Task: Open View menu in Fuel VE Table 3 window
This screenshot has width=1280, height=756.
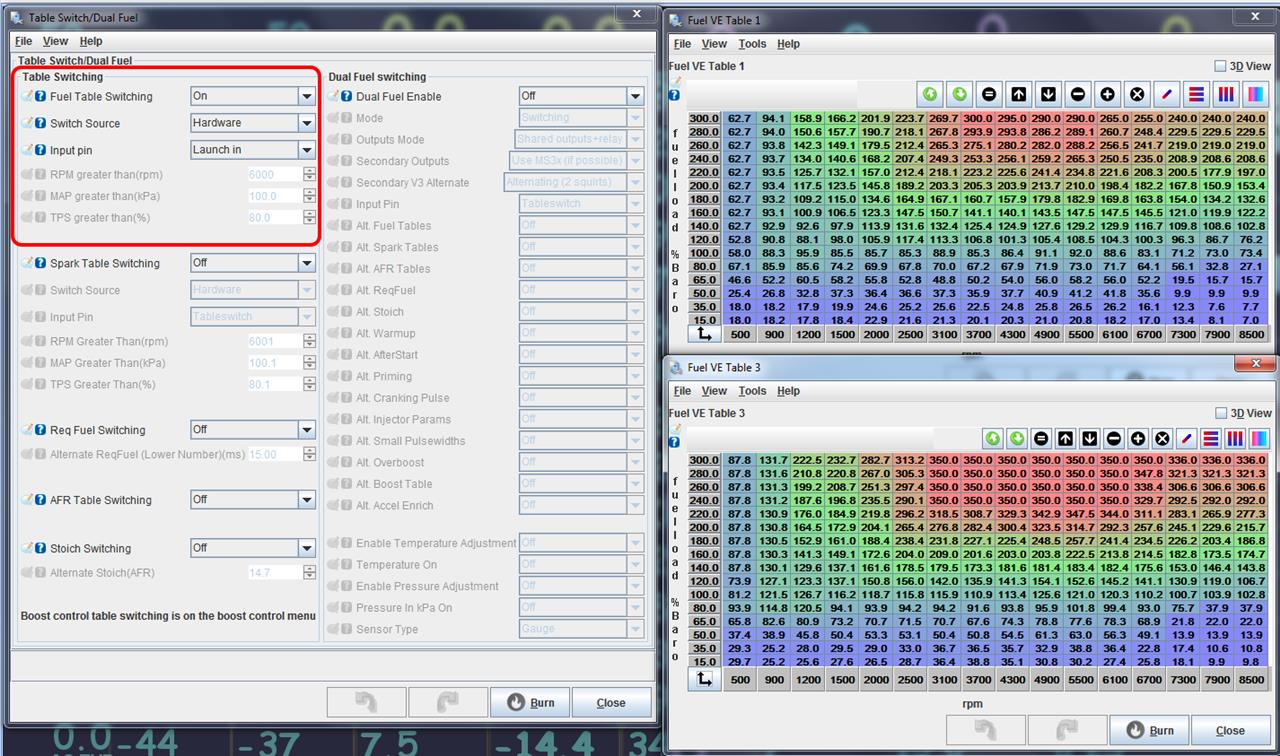Action: [x=714, y=391]
